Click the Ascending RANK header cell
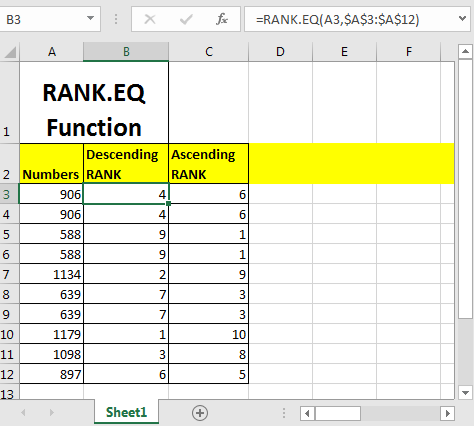 click(209, 164)
